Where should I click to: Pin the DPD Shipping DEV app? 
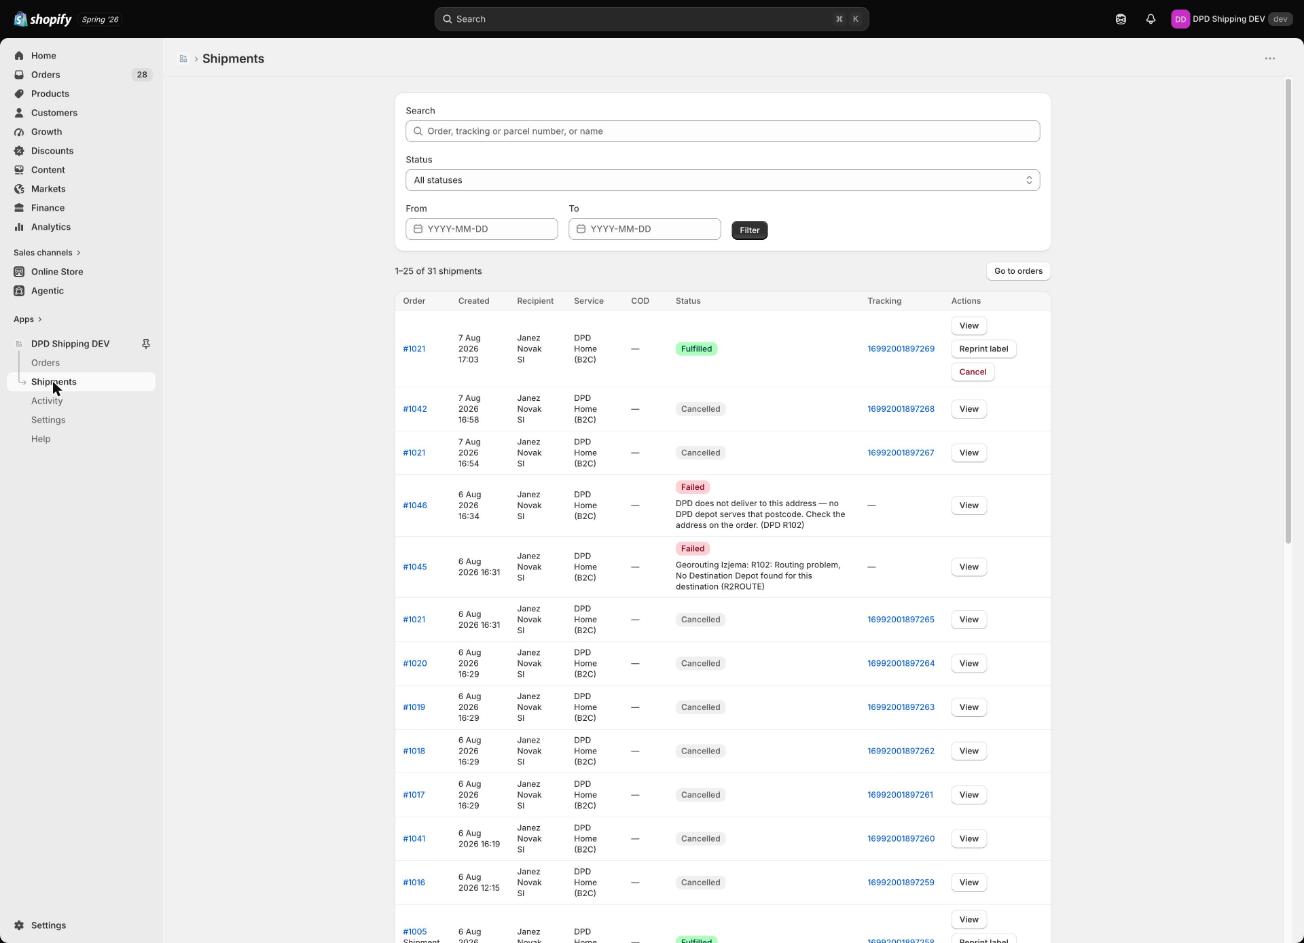(146, 344)
